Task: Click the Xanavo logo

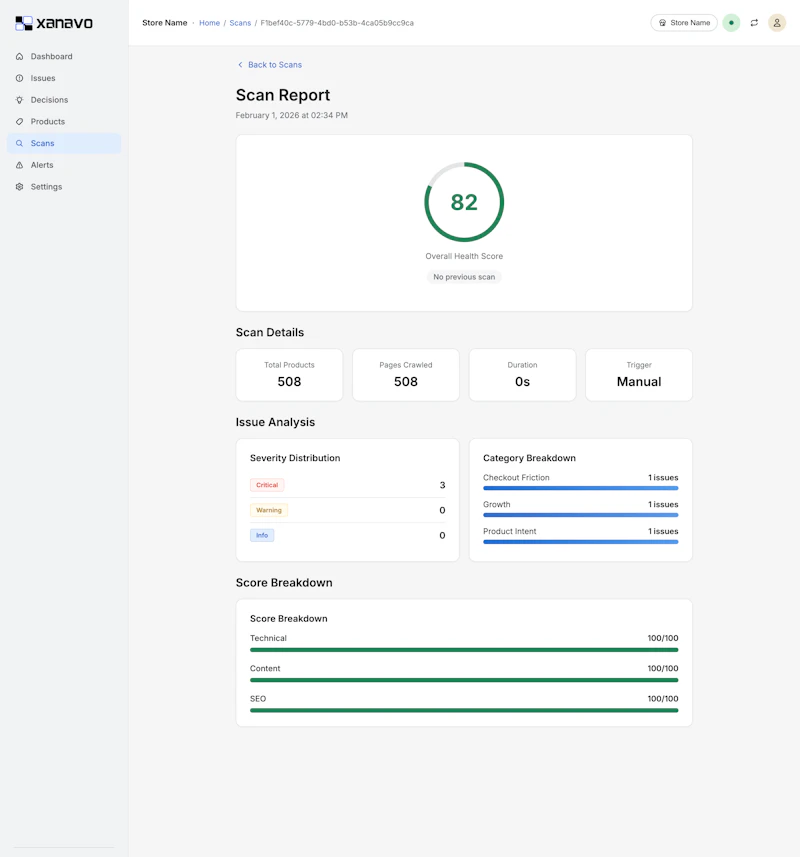Action: pyautogui.click(x=54, y=23)
